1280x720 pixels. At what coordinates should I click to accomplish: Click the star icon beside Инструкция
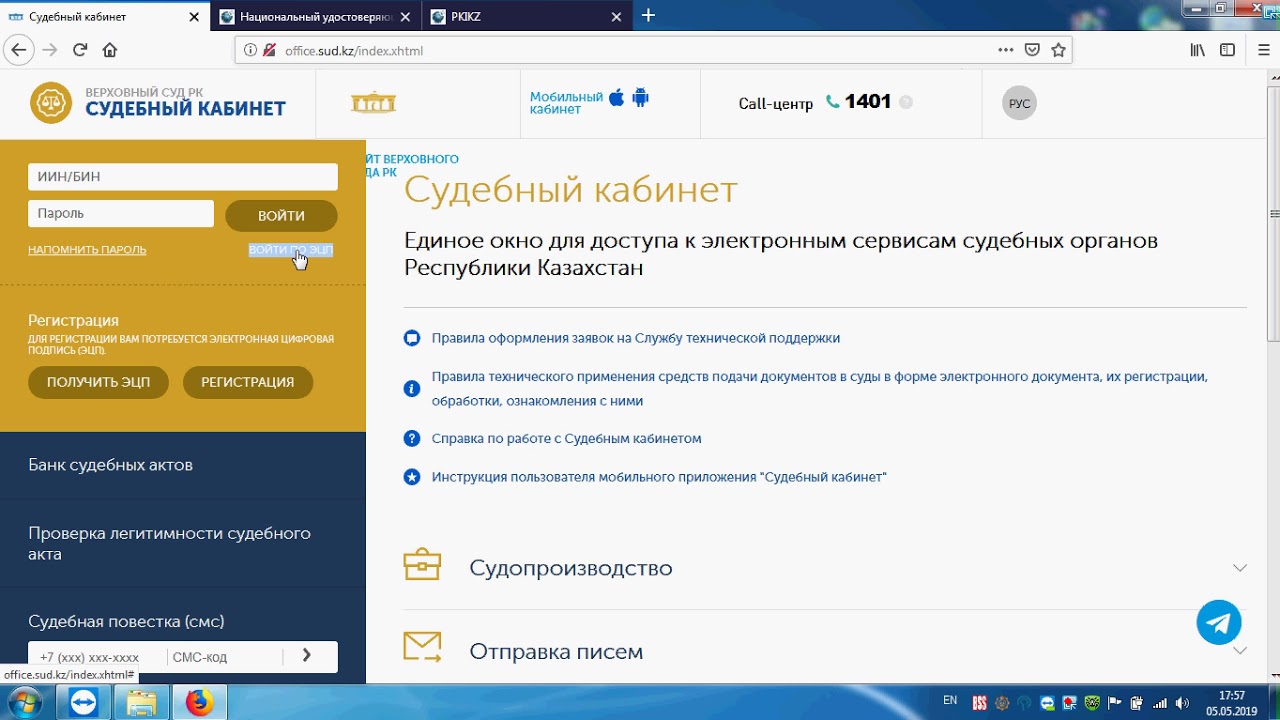pyautogui.click(x=412, y=477)
